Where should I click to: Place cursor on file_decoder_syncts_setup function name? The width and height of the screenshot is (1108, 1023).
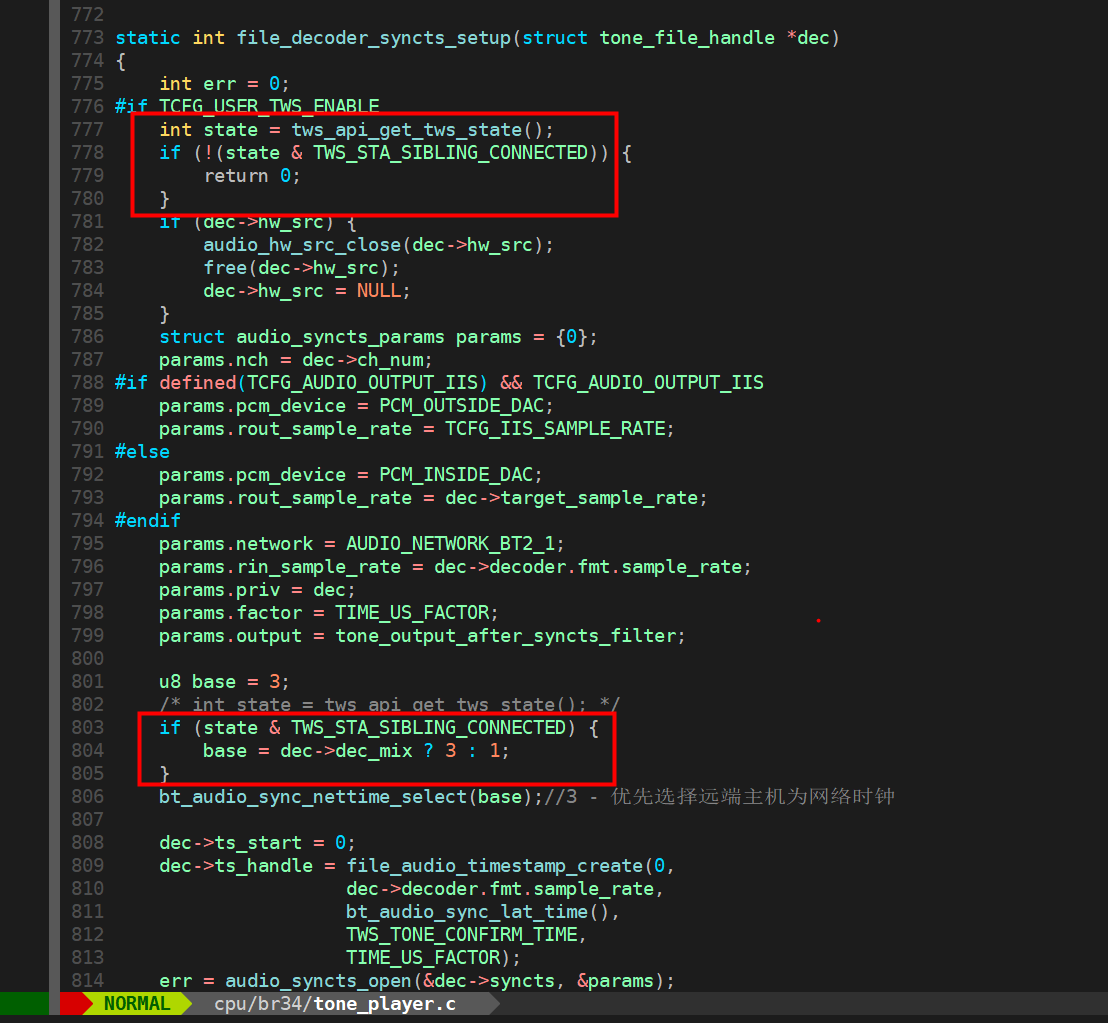coord(373,38)
